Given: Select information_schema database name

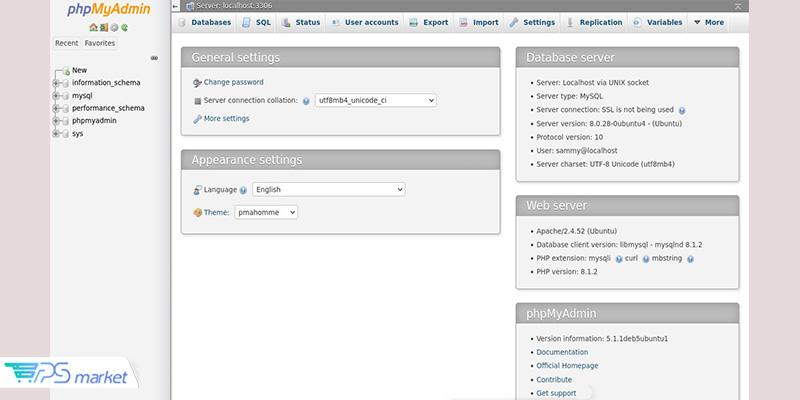Looking at the screenshot, I should (x=106, y=83).
